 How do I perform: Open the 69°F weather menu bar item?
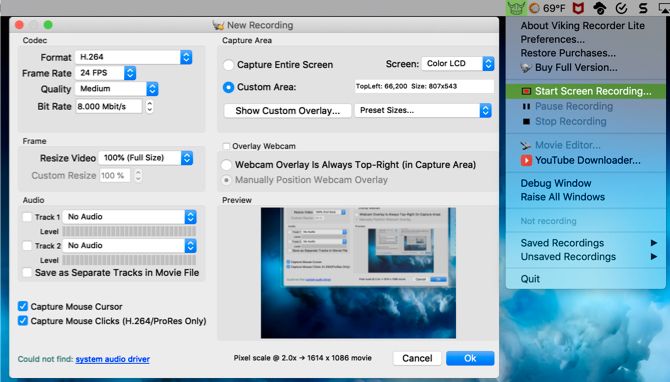[547, 8]
